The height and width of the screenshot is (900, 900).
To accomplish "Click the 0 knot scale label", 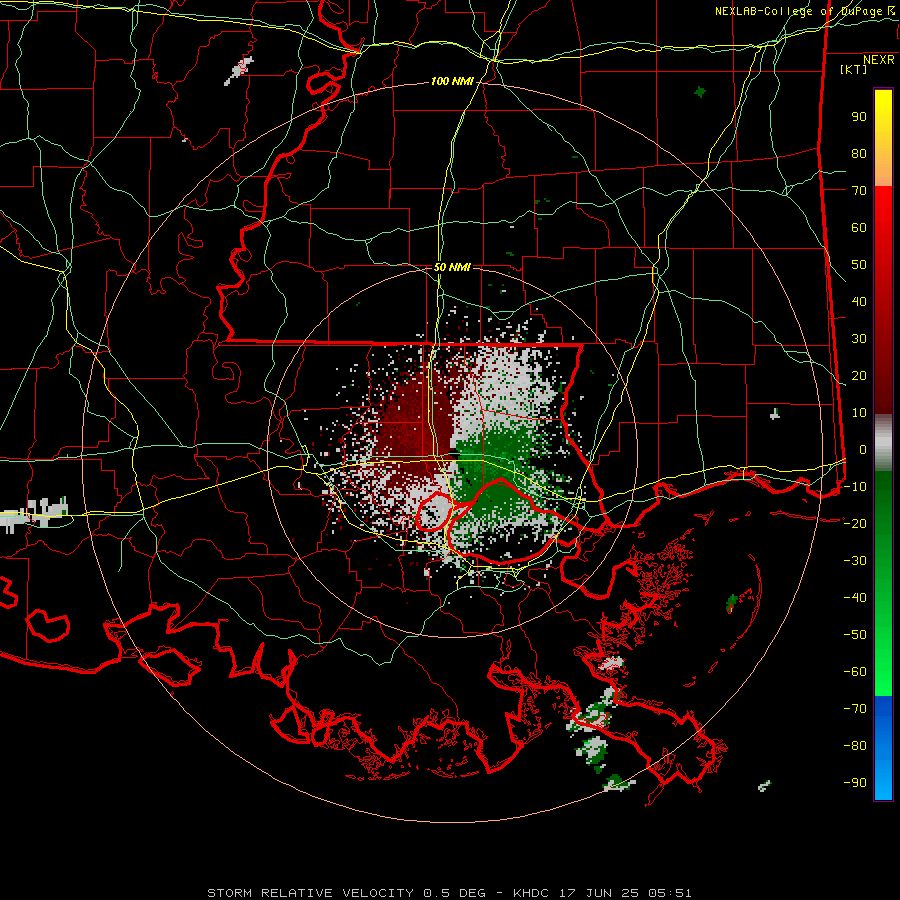I will [863, 450].
